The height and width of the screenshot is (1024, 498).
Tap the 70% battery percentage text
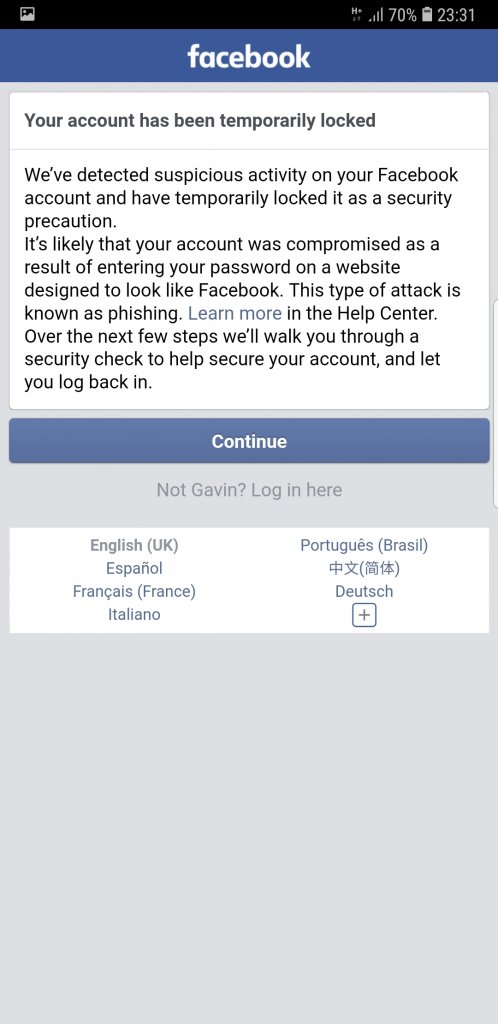pos(402,14)
